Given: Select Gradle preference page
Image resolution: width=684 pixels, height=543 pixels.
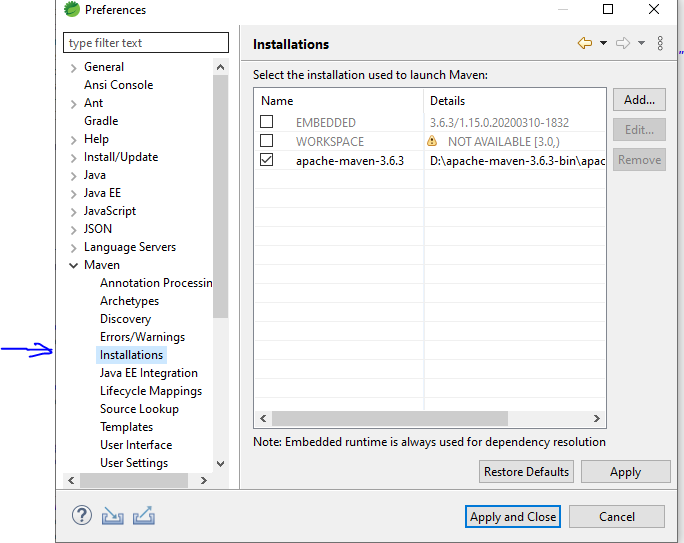Looking at the screenshot, I should click(101, 121).
